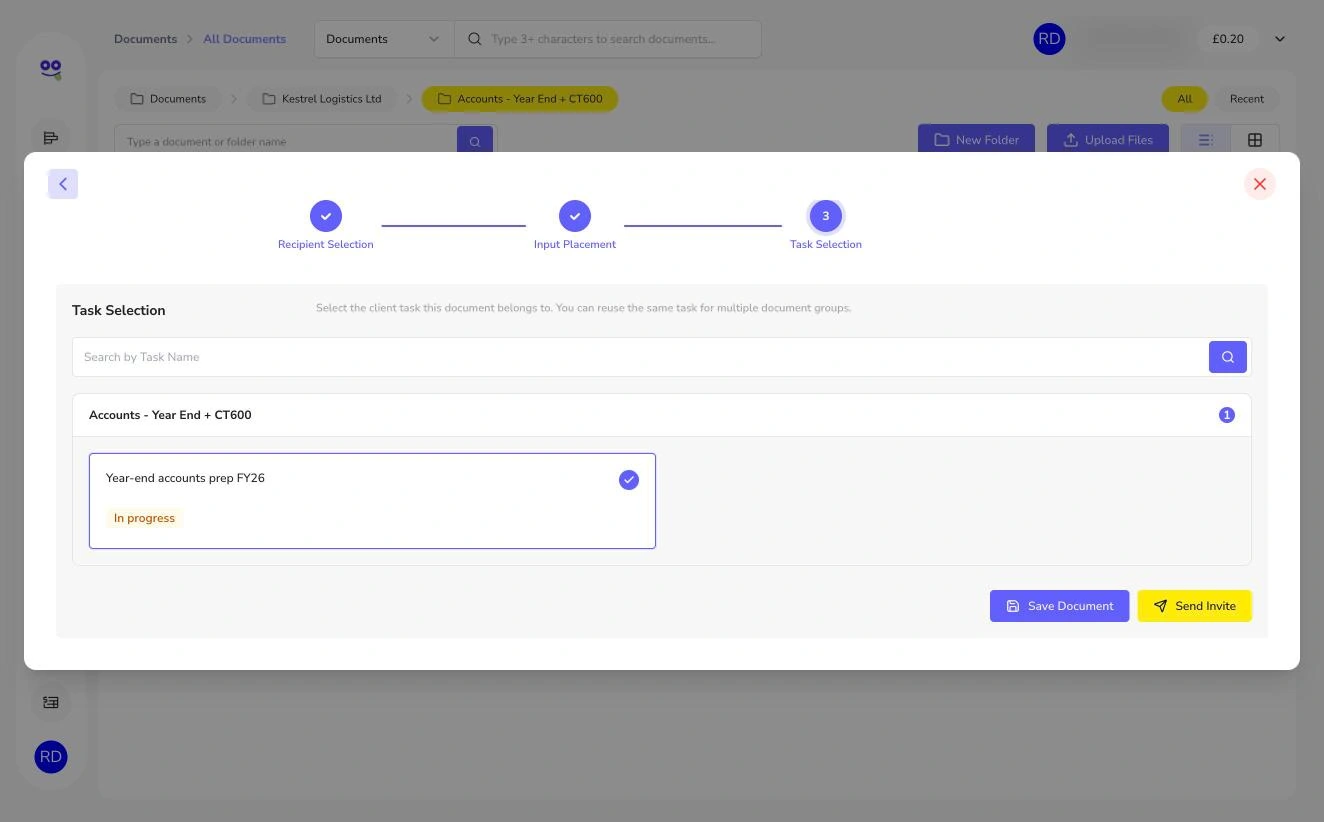The width and height of the screenshot is (1324, 822).
Task: Click the Upload Files button
Action: pyautogui.click(x=1108, y=139)
